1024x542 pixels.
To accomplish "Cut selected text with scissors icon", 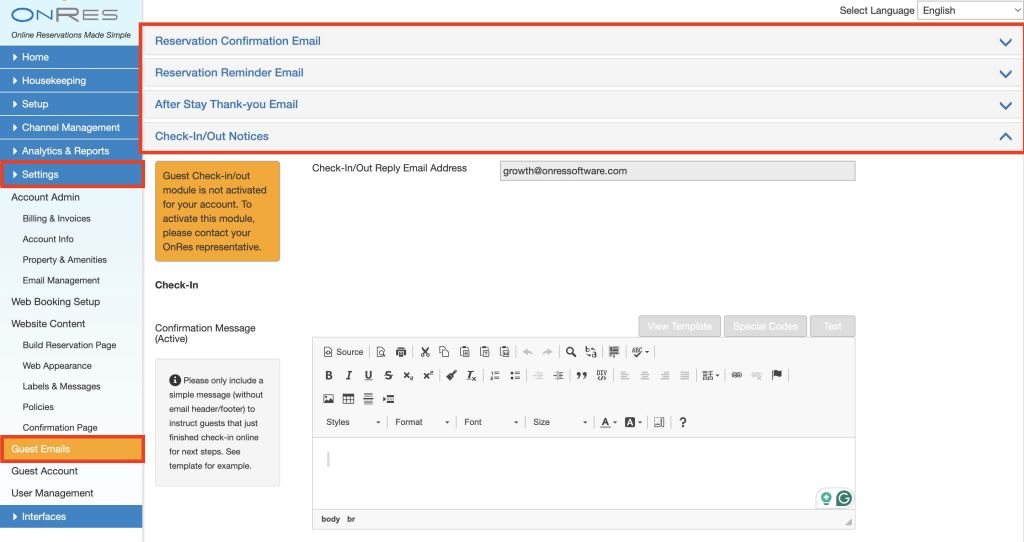I will point(425,352).
